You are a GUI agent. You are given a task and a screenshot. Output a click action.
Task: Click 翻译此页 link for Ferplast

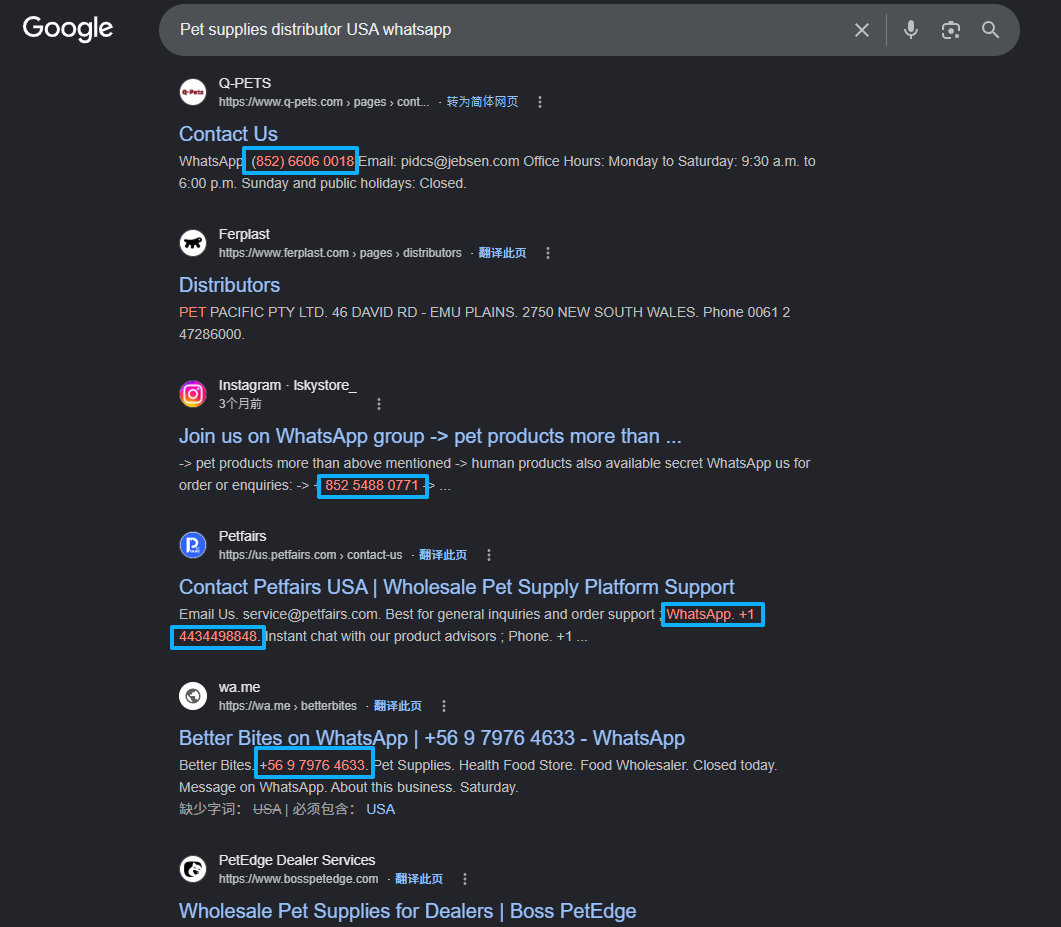[502, 253]
